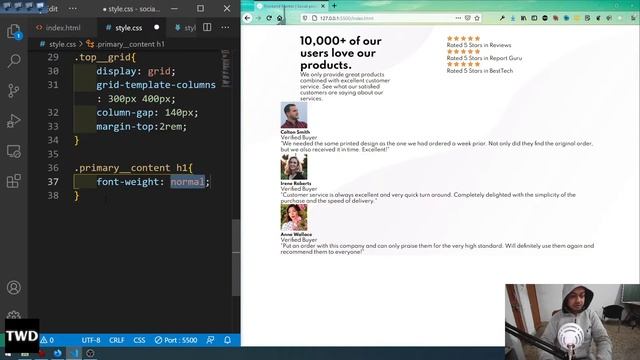Screen dimensions: 640x360
Task: Open the browser Library icon
Action: [523, 18]
